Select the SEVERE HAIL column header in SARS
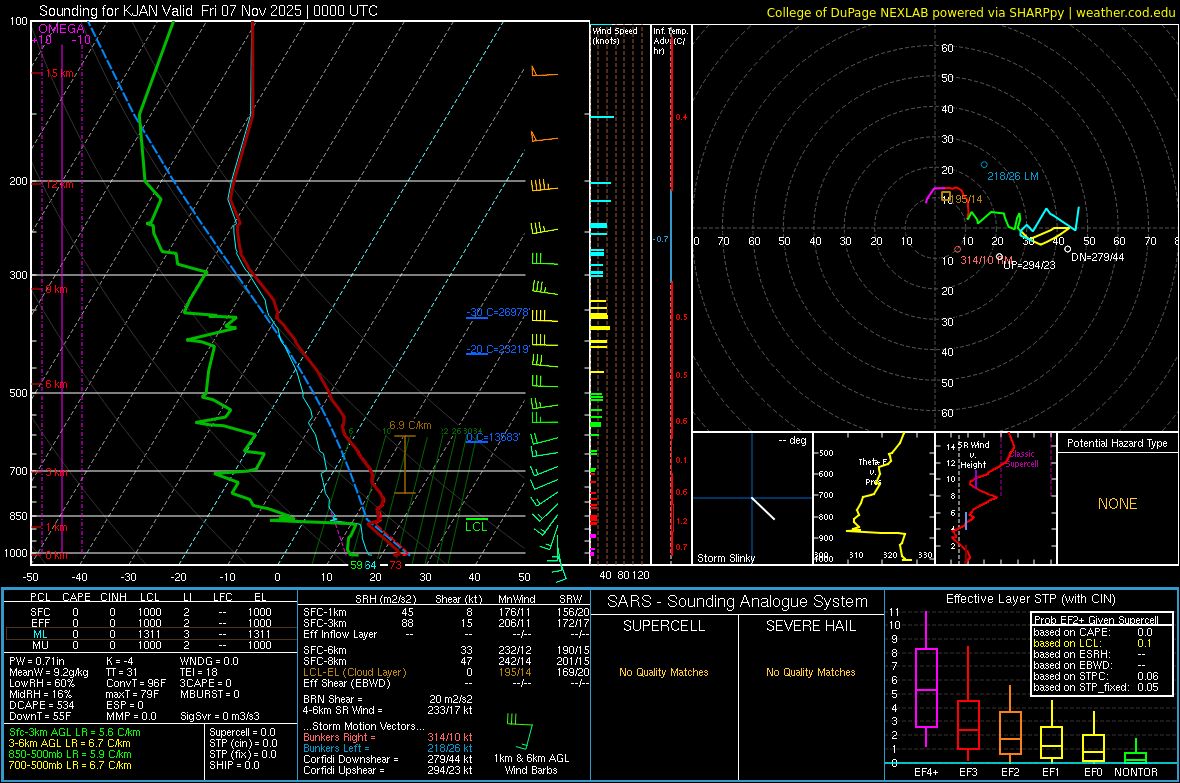Screen dimensions: 1180x783 (810, 626)
